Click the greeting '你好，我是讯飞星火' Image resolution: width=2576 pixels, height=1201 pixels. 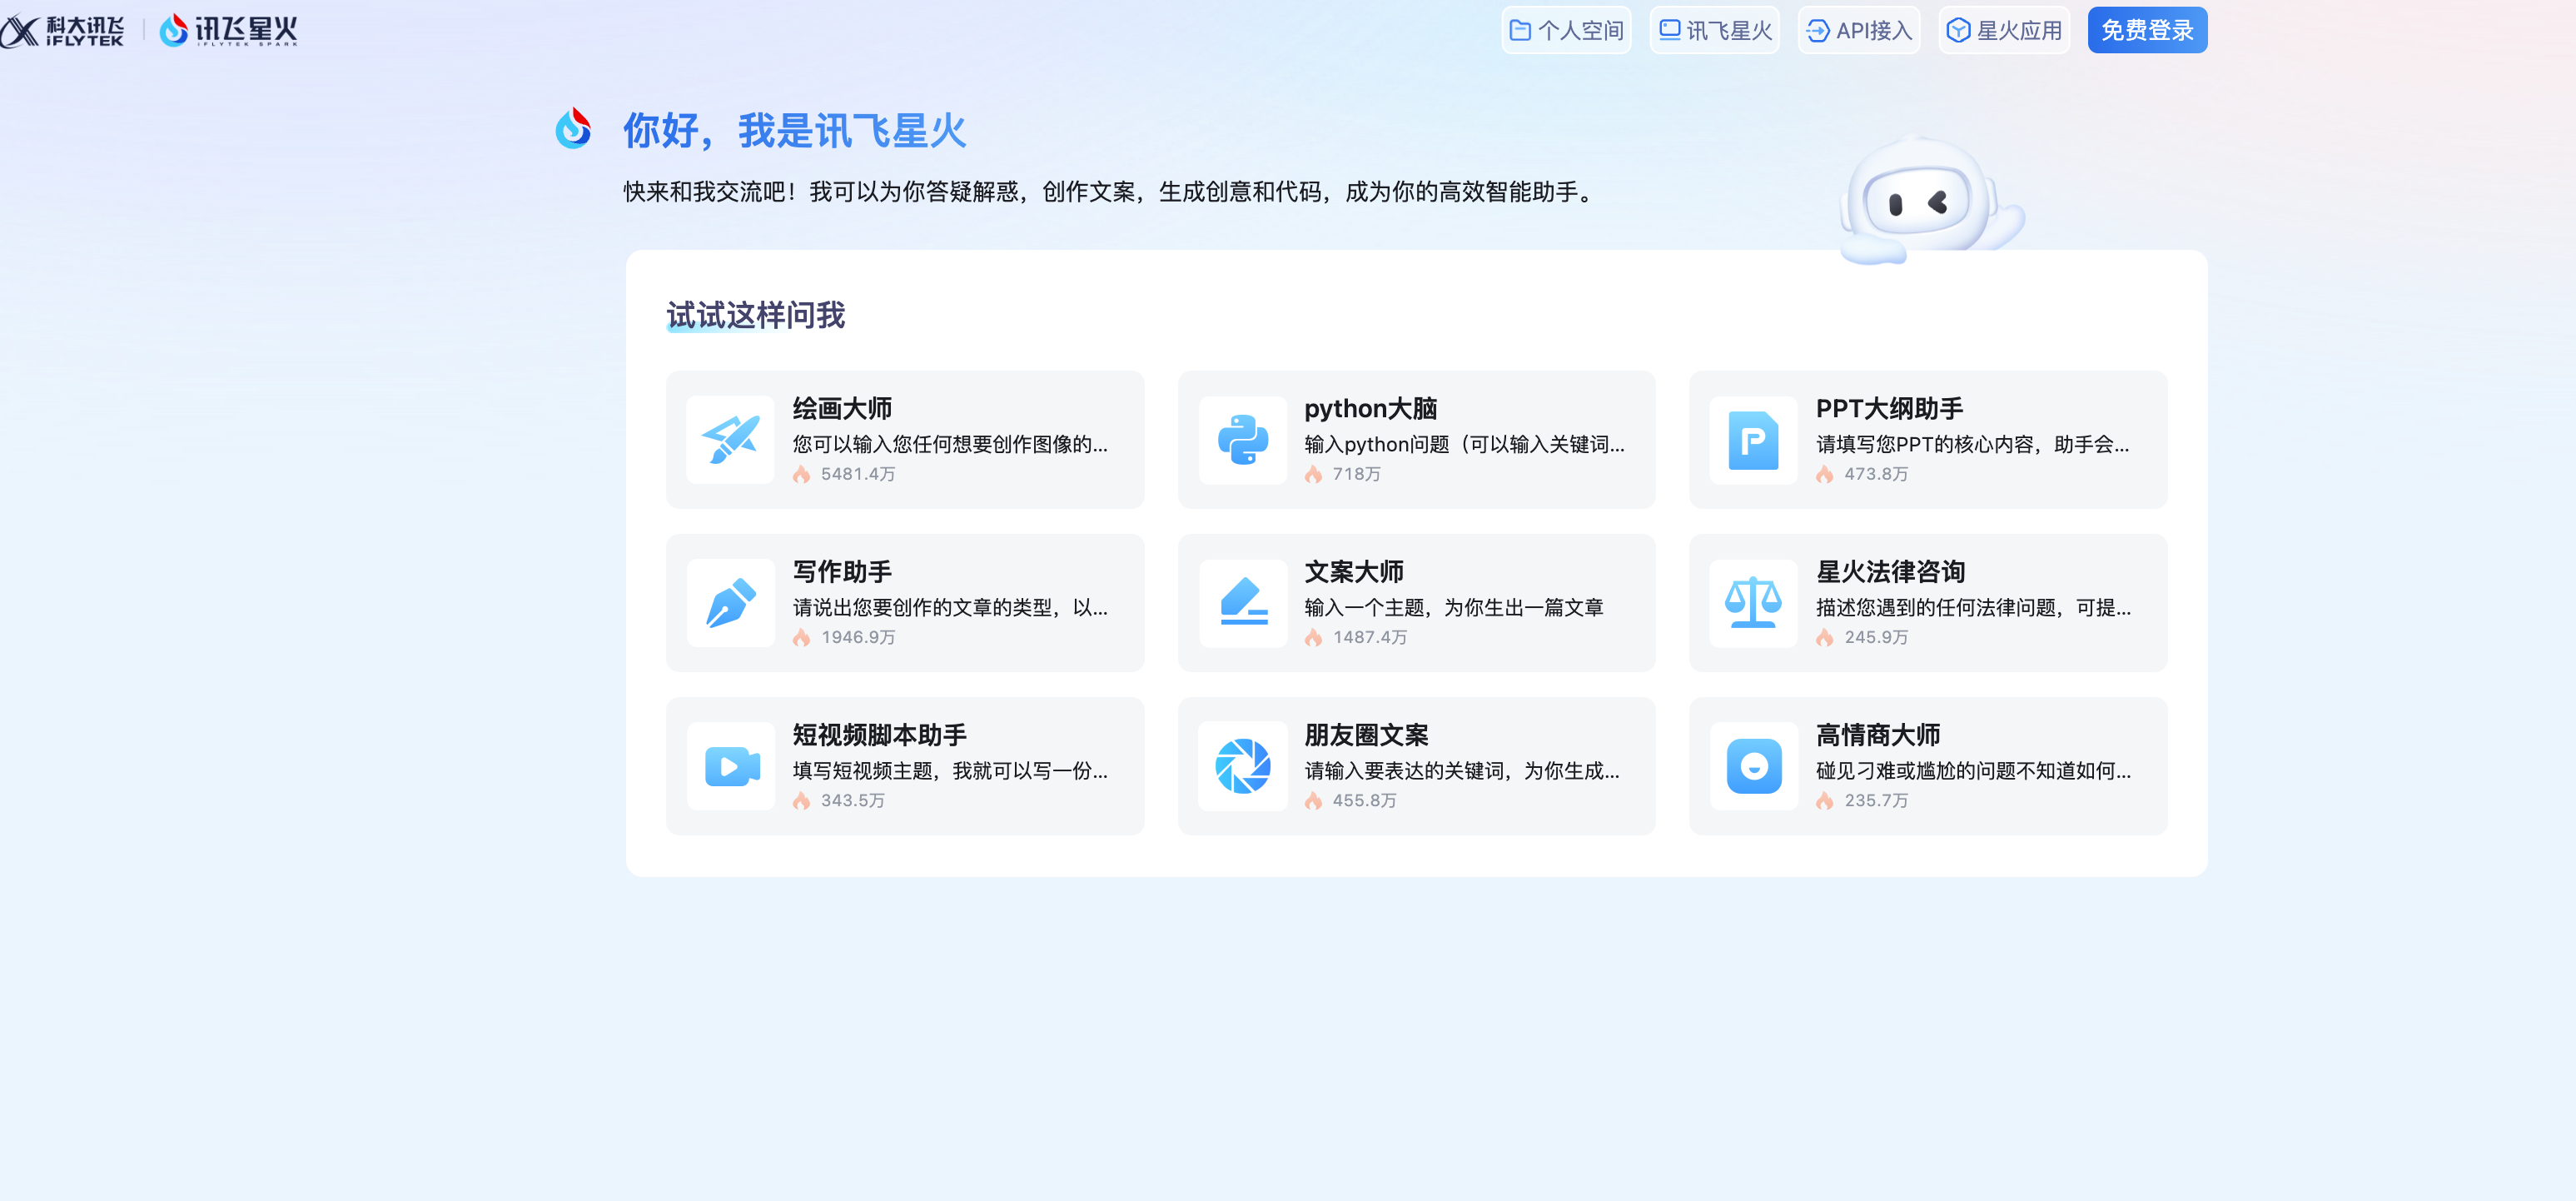click(x=795, y=130)
